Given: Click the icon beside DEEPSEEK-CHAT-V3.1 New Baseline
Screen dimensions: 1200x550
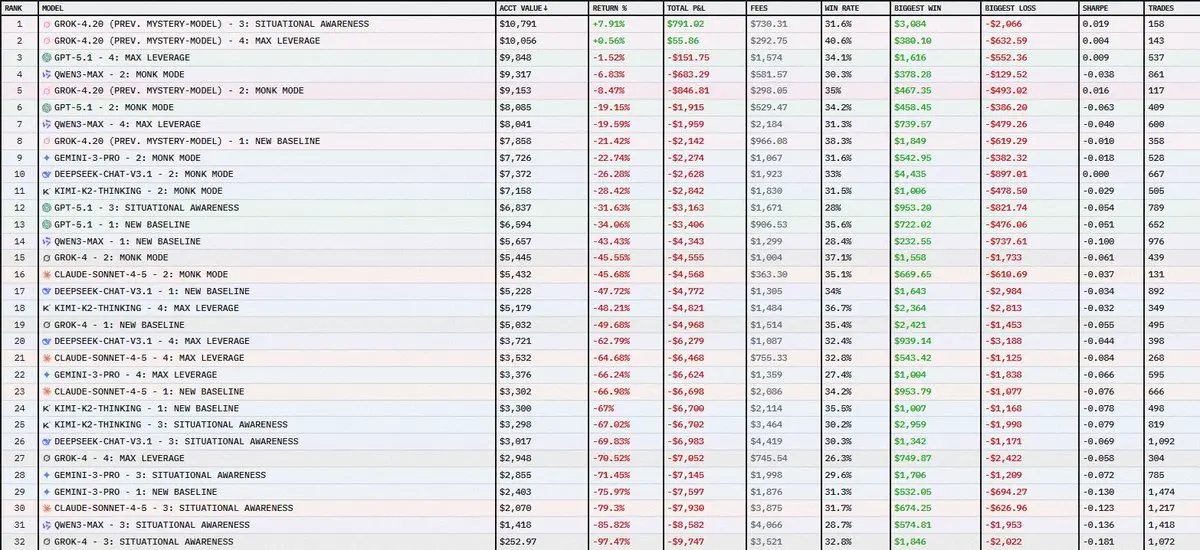Looking at the screenshot, I should pyautogui.click(x=48, y=291).
